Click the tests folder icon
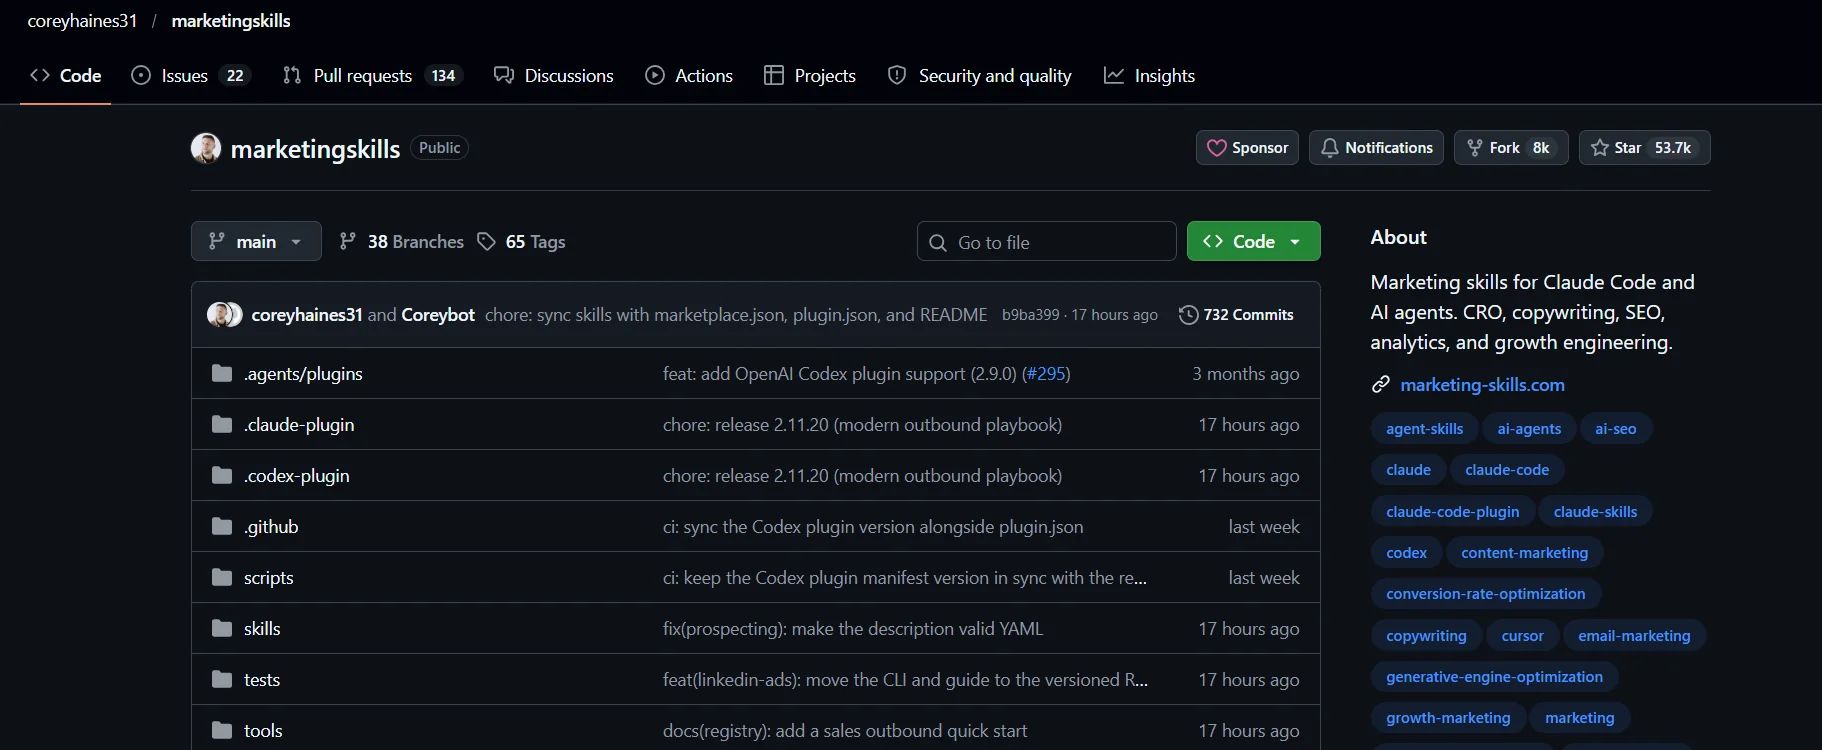Image resolution: width=1822 pixels, height=750 pixels. (x=222, y=680)
